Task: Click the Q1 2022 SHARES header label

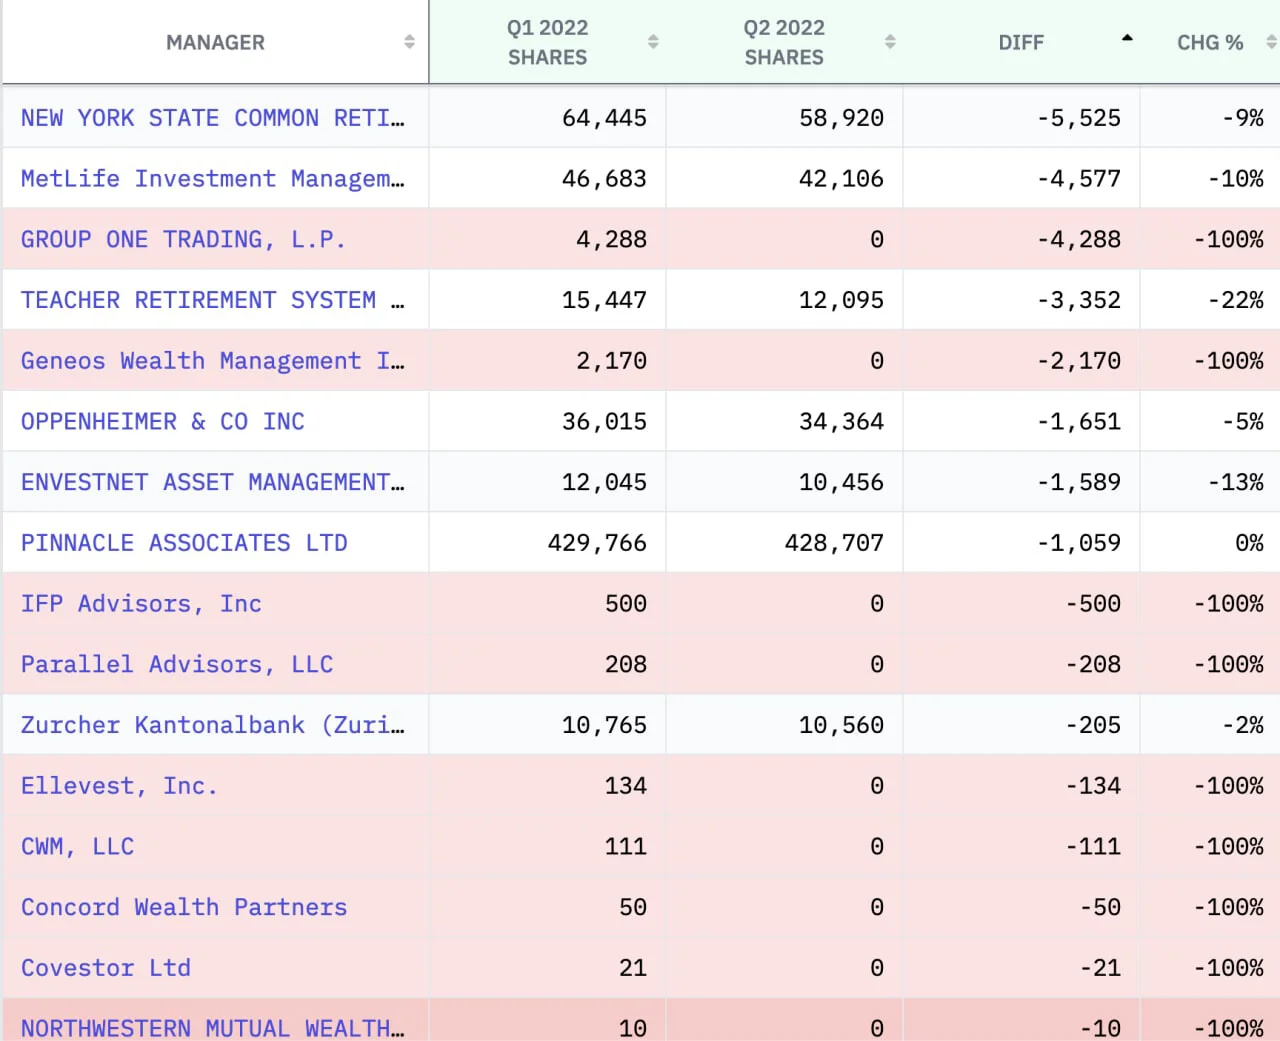Action: [x=547, y=42]
